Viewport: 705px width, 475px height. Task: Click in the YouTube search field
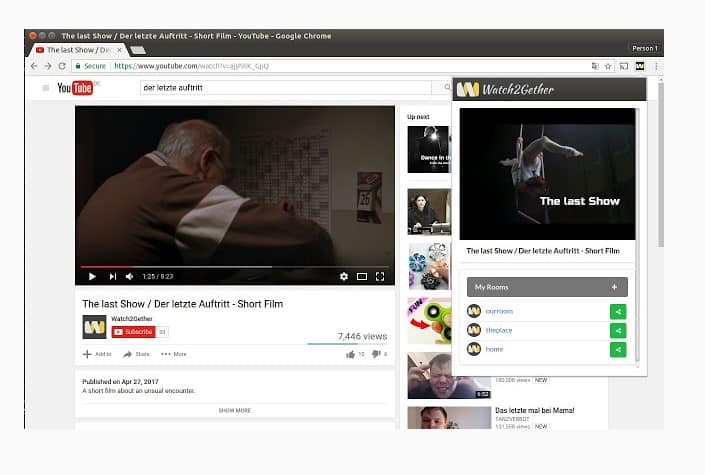[286, 88]
